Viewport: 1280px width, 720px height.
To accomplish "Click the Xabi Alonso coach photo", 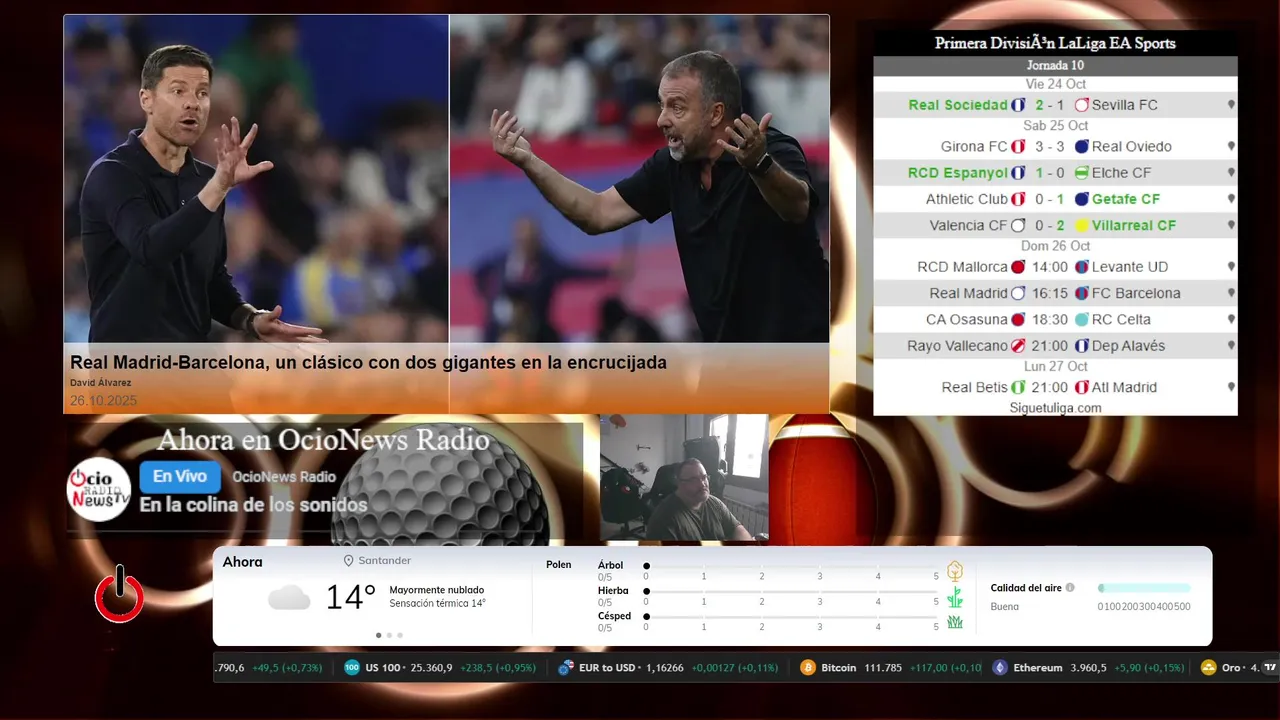I will 256,179.
